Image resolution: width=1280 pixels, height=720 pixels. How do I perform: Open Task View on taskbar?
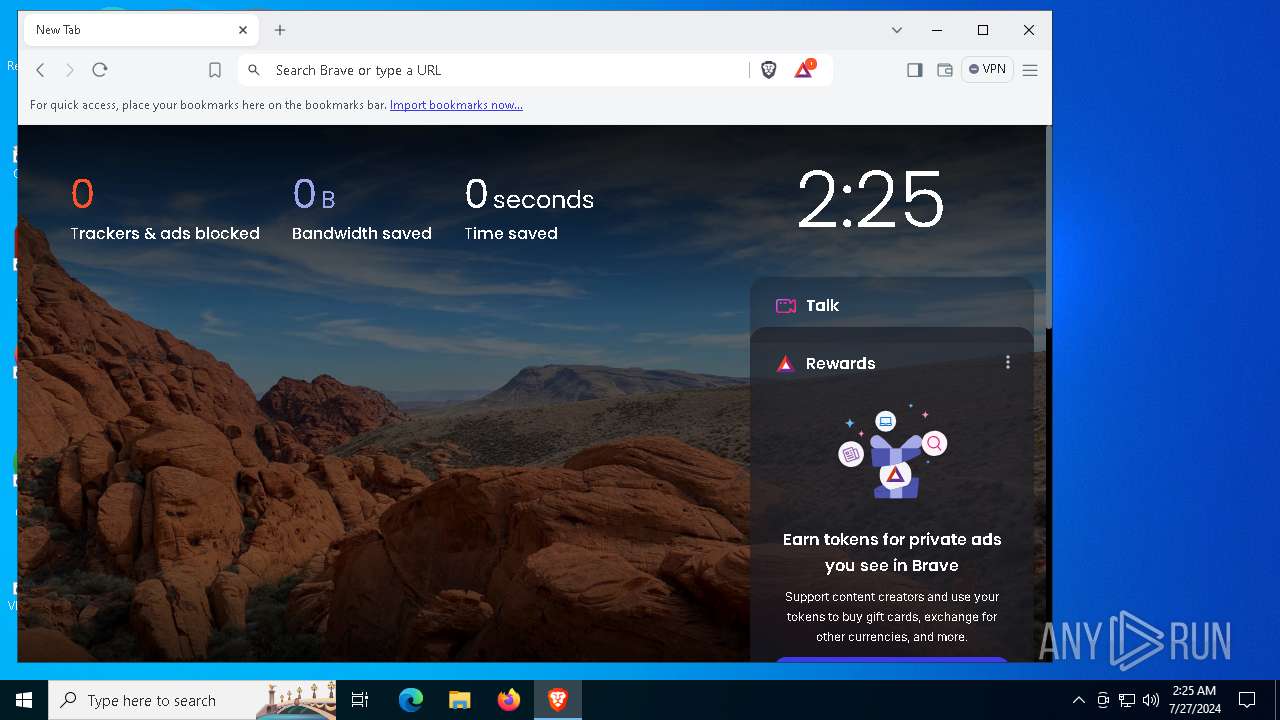360,700
